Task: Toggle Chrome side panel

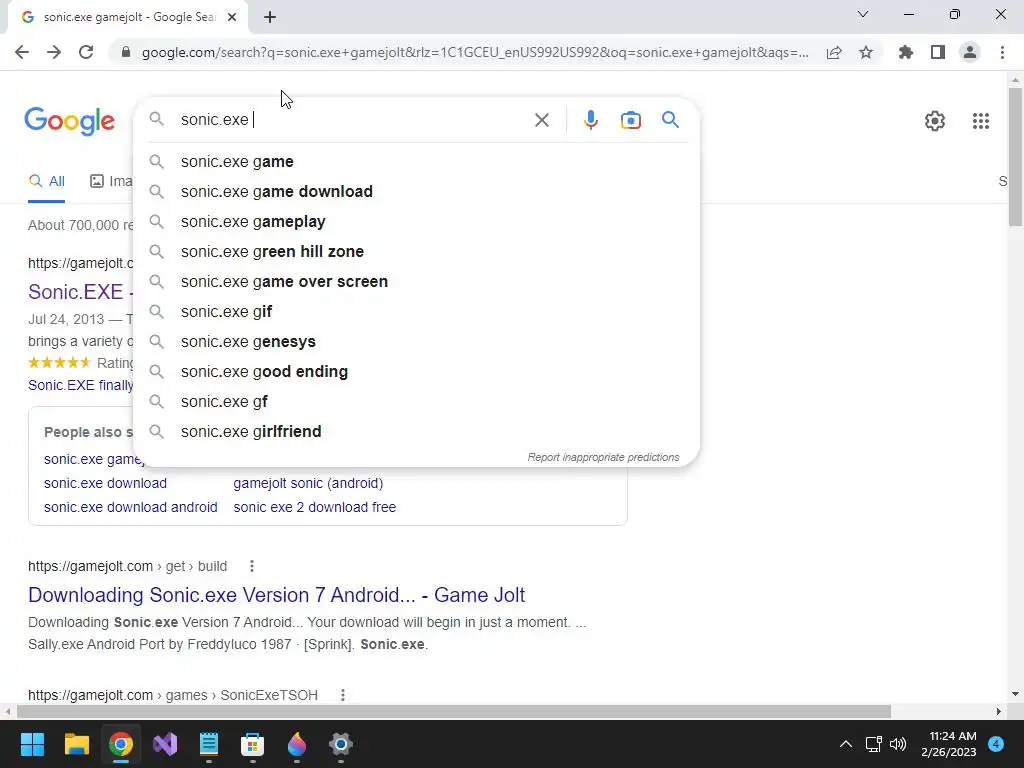Action: point(938,52)
